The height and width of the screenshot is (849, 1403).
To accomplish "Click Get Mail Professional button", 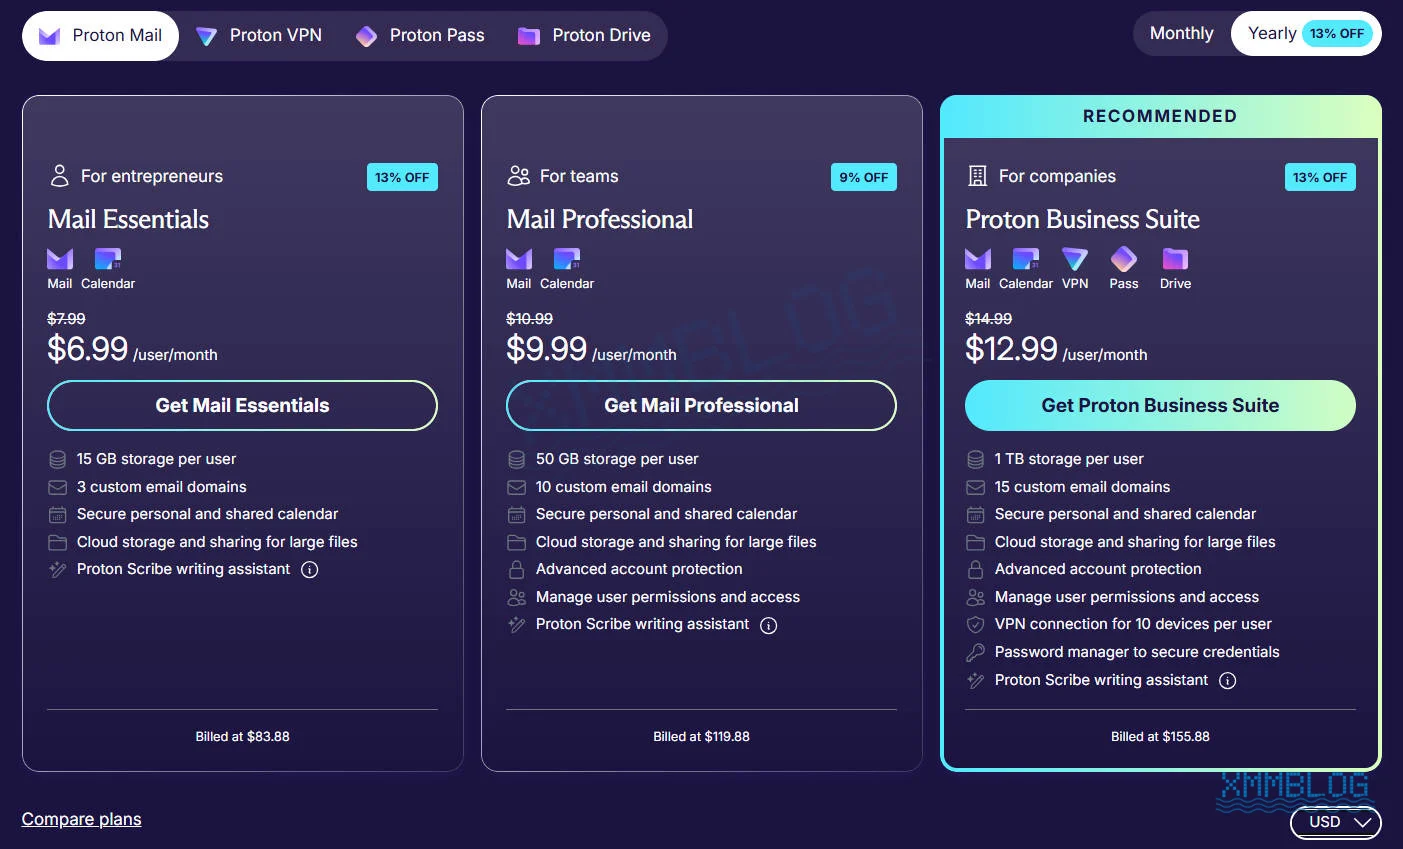I will click(701, 405).
